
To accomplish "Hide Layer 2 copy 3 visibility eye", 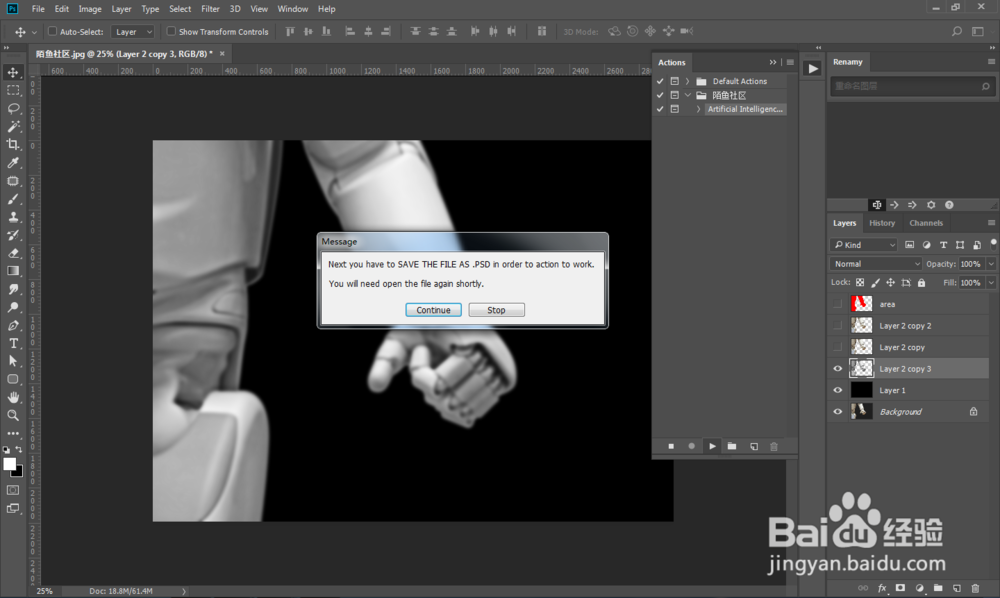I will point(837,368).
